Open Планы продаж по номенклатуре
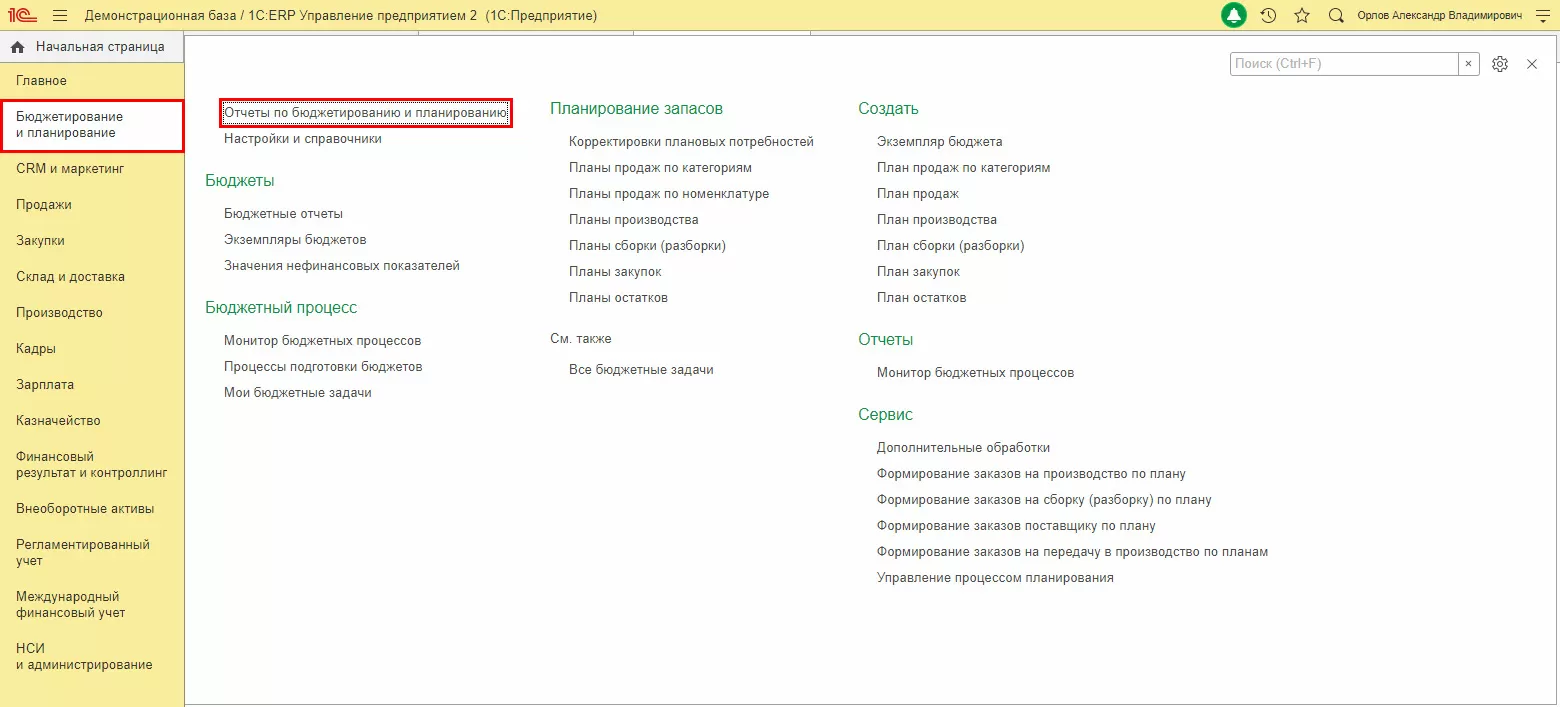This screenshot has height=707, width=1560. [x=669, y=194]
